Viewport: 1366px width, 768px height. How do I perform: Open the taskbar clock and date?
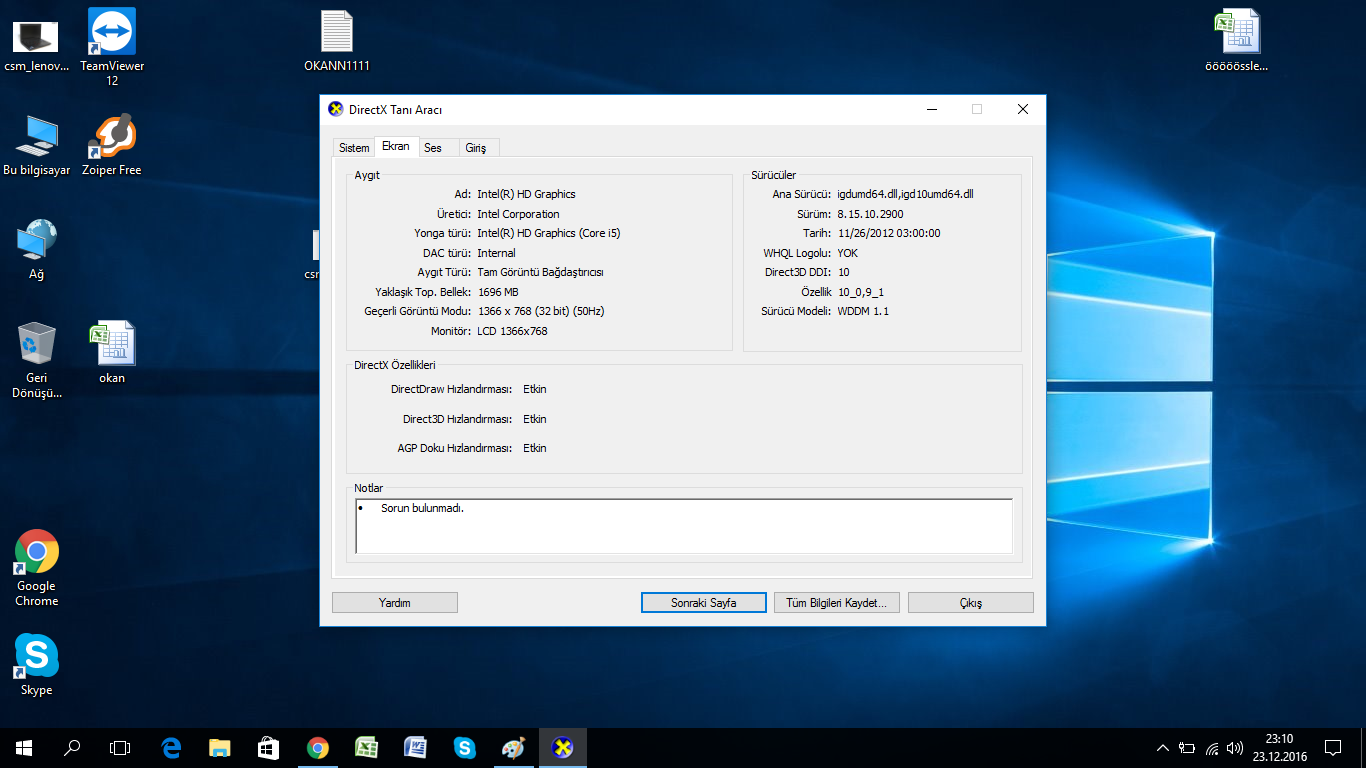point(1280,747)
